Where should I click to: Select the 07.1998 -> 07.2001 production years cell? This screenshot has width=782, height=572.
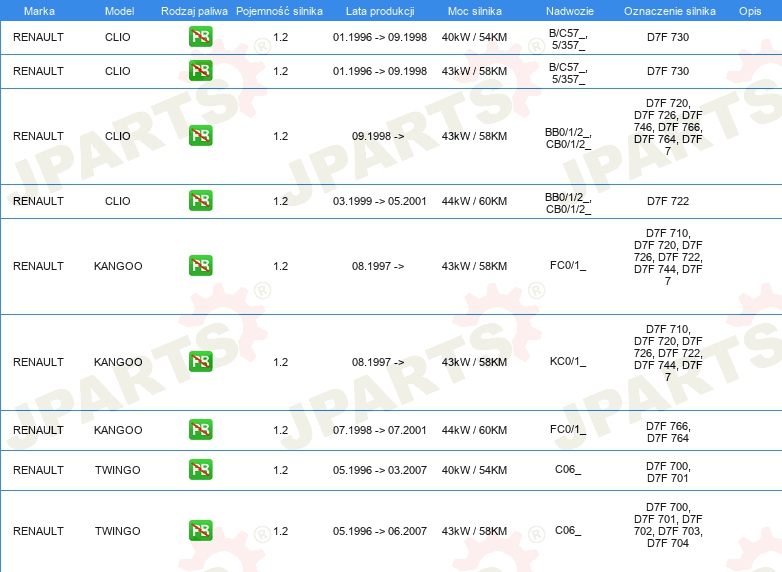tap(380, 430)
